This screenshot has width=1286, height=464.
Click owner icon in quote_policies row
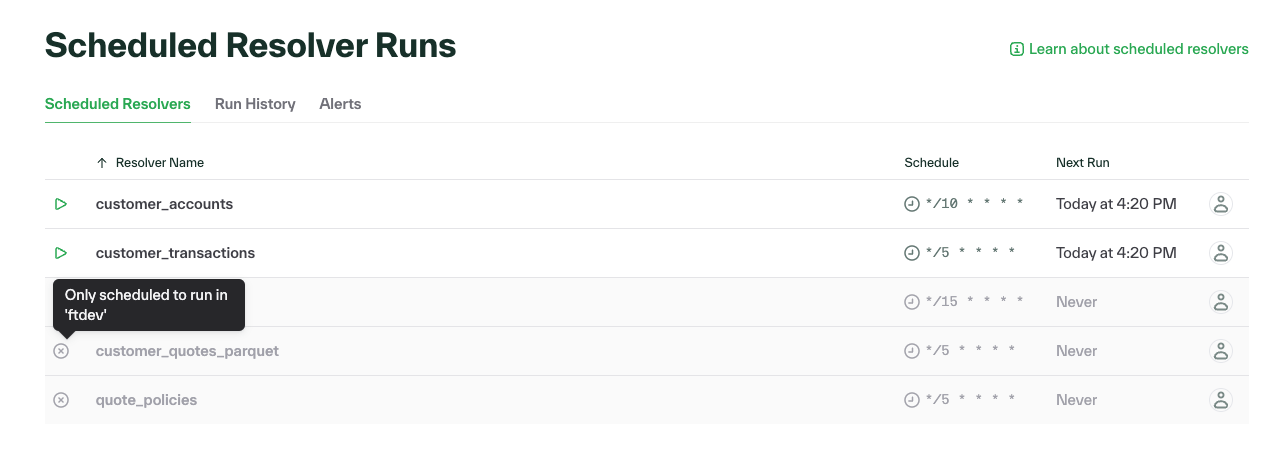[1220, 400]
